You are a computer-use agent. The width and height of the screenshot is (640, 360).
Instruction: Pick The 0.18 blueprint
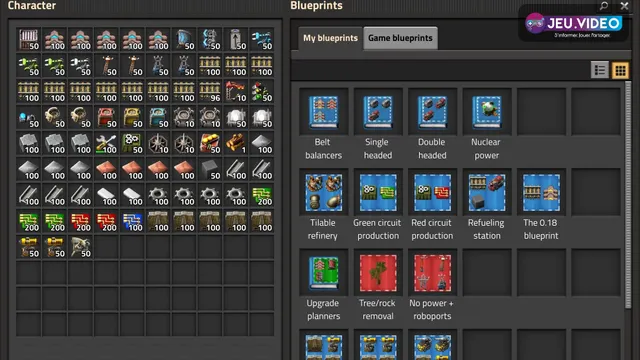[541, 192]
